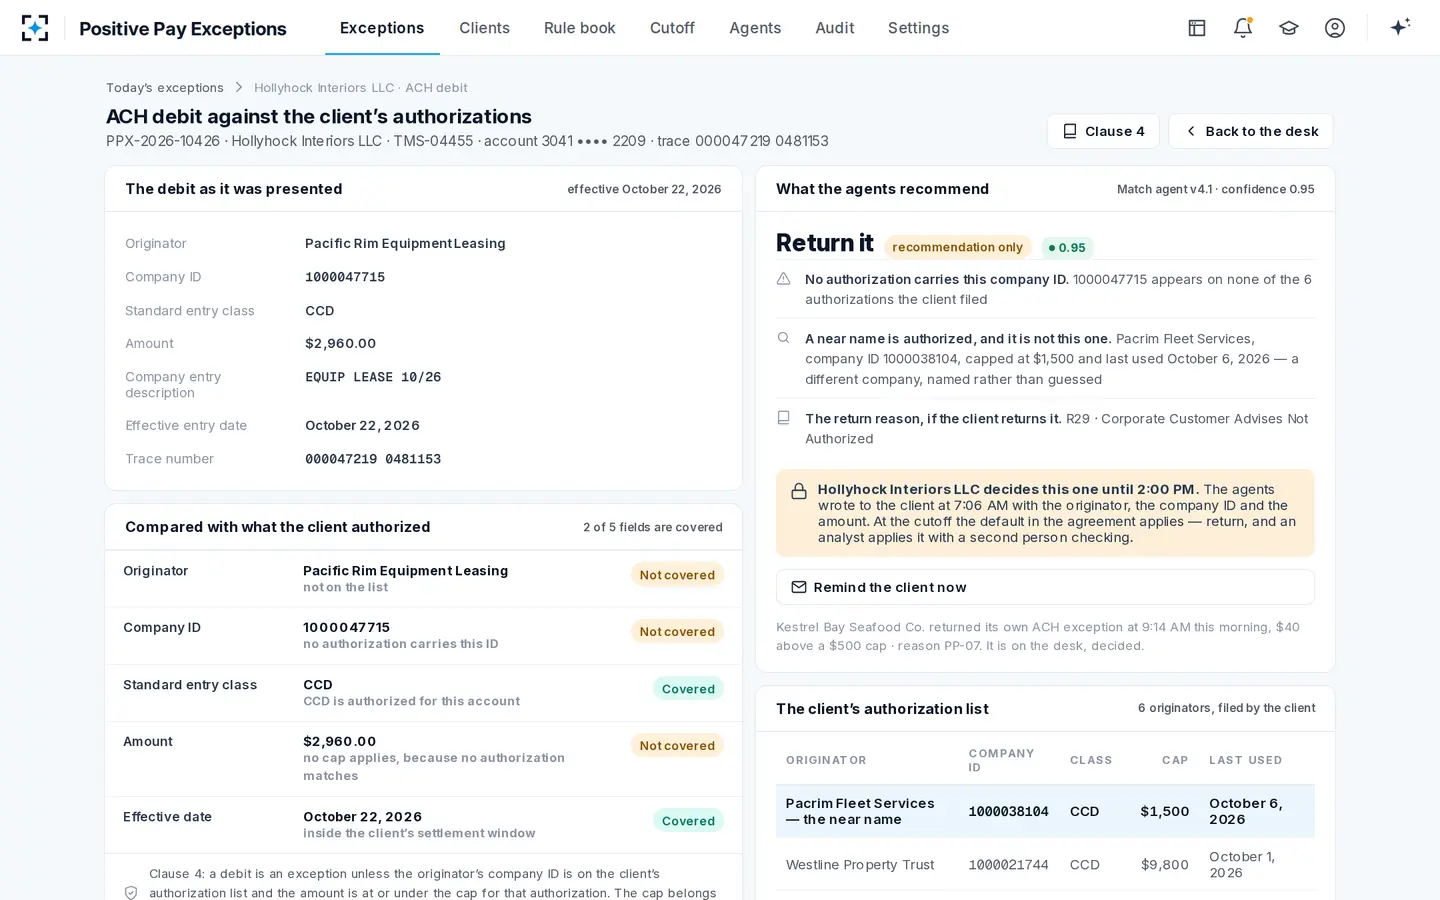
Task: Open the Clients tab
Action: pyautogui.click(x=484, y=28)
